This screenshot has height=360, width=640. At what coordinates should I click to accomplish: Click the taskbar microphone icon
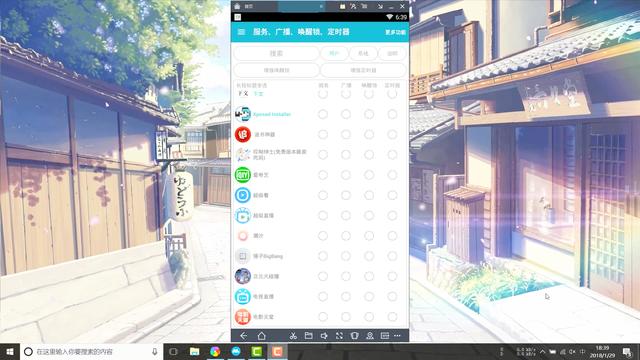tap(155, 351)
